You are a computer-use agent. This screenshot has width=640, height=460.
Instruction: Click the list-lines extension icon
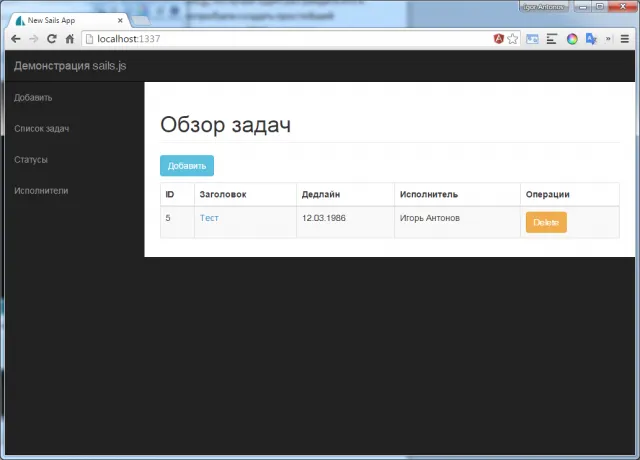(552, 39)
